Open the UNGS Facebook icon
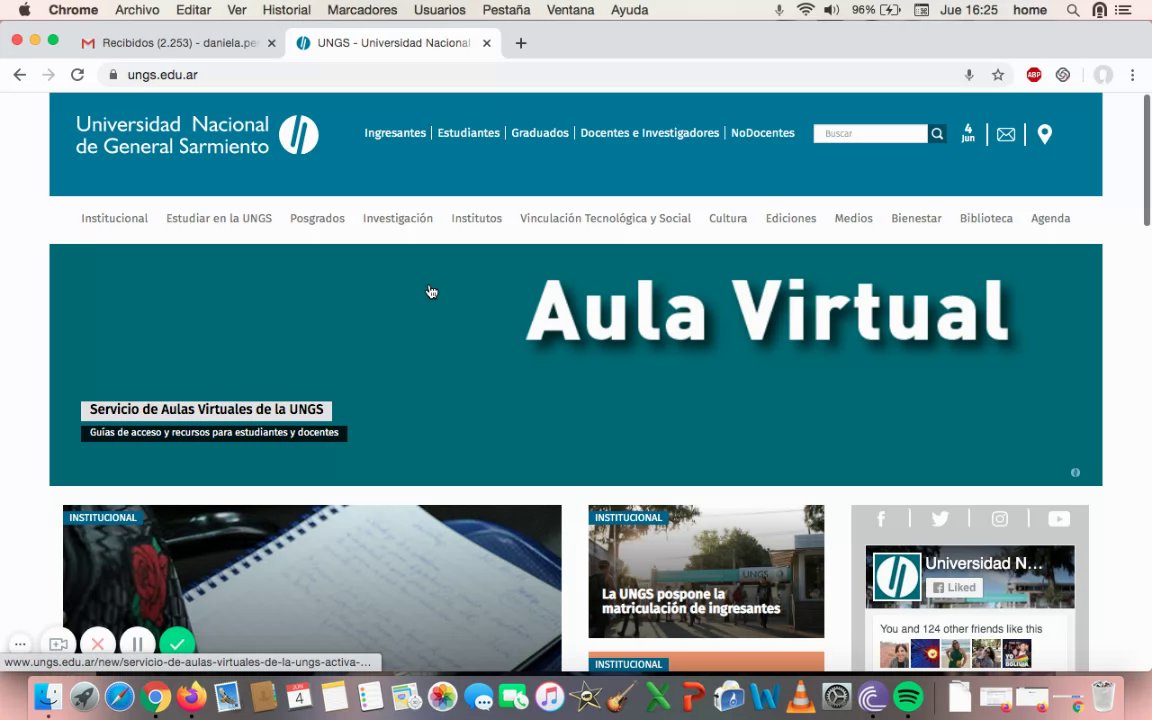1152x720 pixels. tap(881, 519)
